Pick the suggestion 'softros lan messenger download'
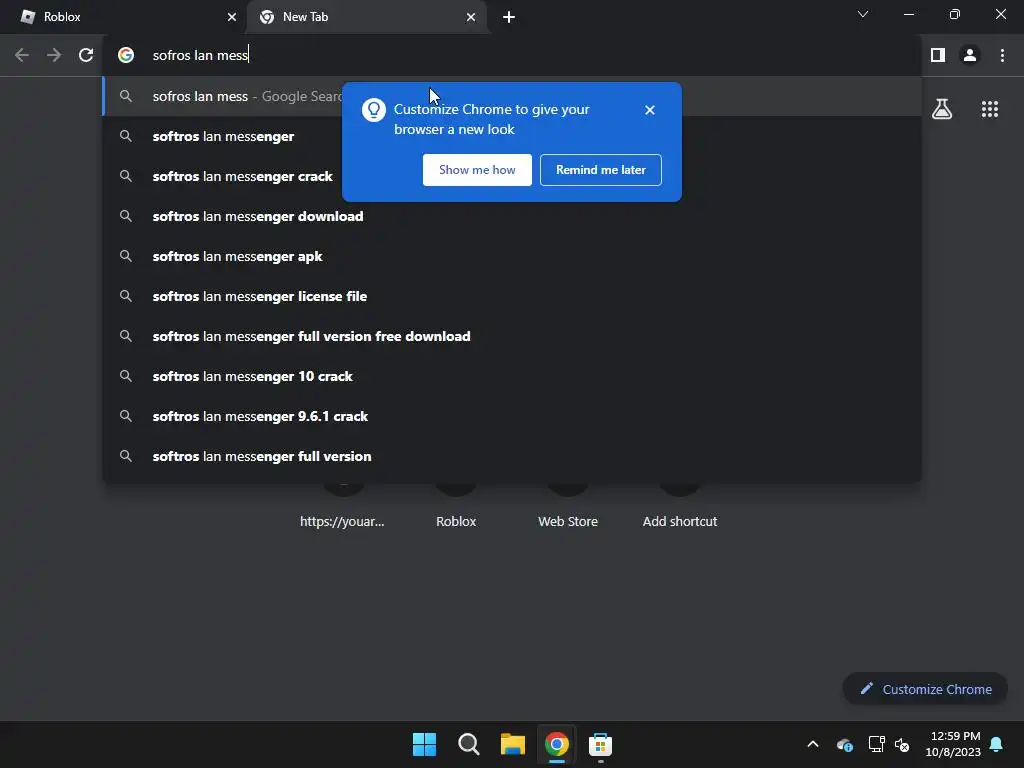This screenshot has width=1024, height=768. (x=512, y=216)
